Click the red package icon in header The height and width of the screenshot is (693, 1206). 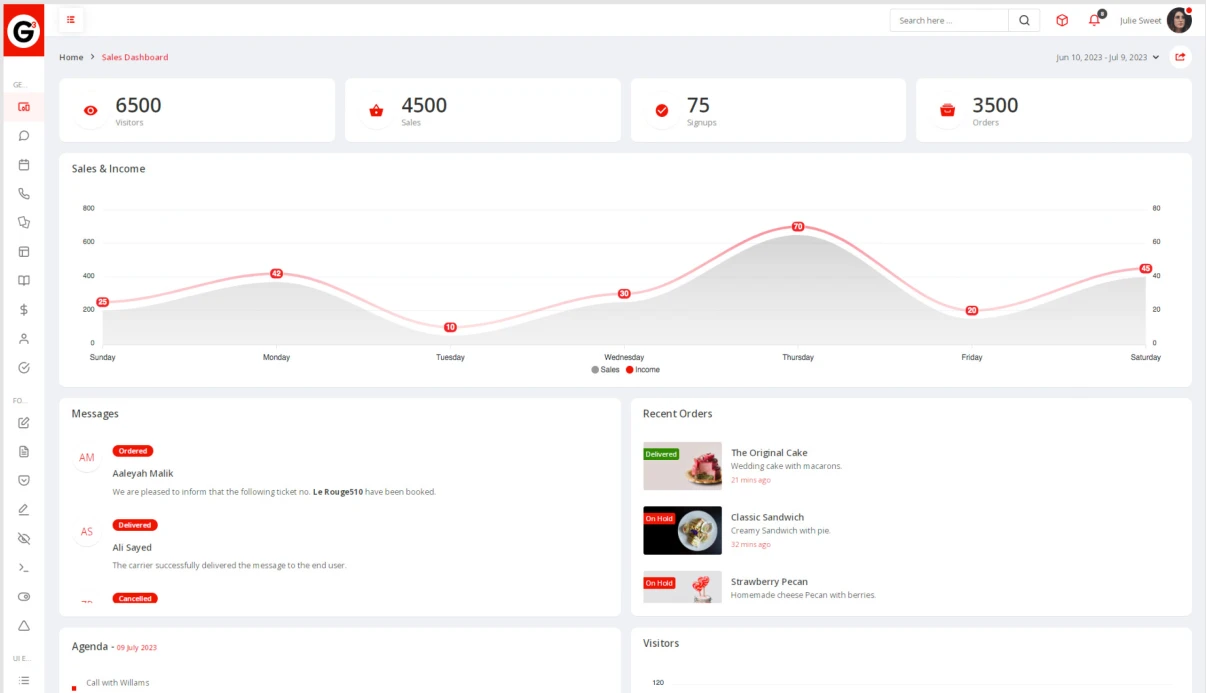click(x=1061, y=20)
